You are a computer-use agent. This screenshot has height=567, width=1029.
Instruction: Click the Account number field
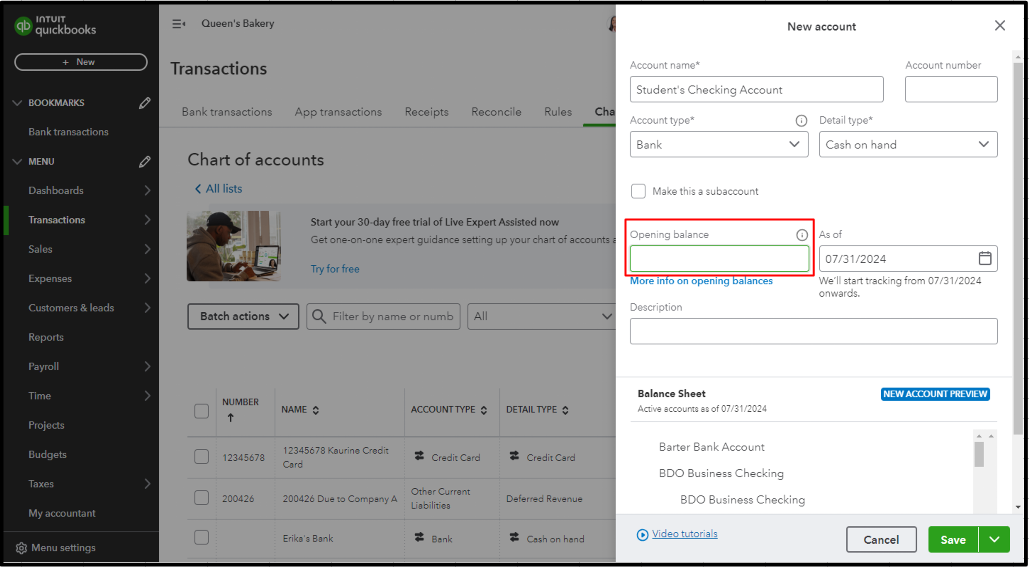pos(951,89)
